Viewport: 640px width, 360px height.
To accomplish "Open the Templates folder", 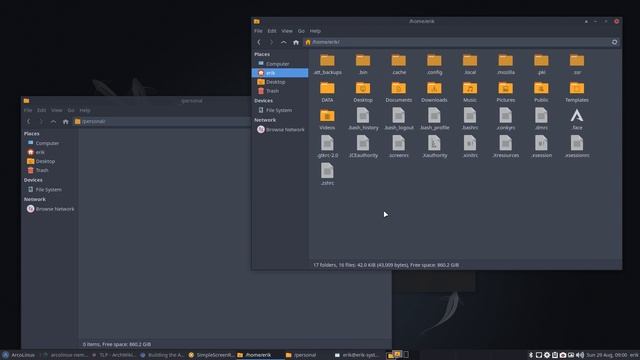I will [577, 92].
